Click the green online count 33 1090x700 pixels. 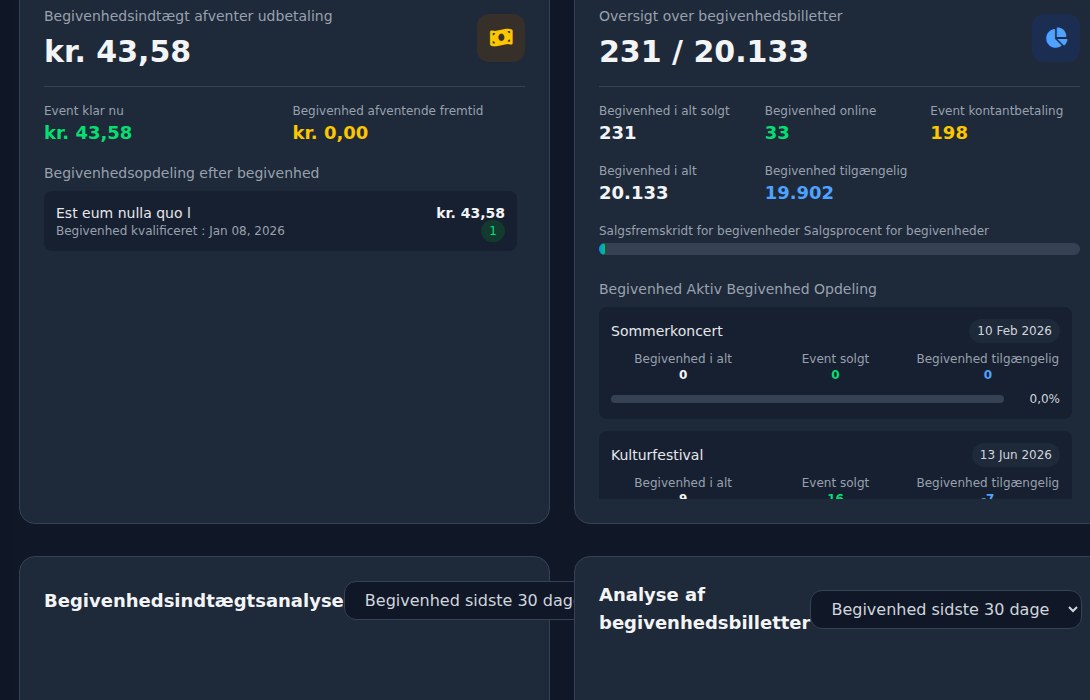click(x=776, y=133)
